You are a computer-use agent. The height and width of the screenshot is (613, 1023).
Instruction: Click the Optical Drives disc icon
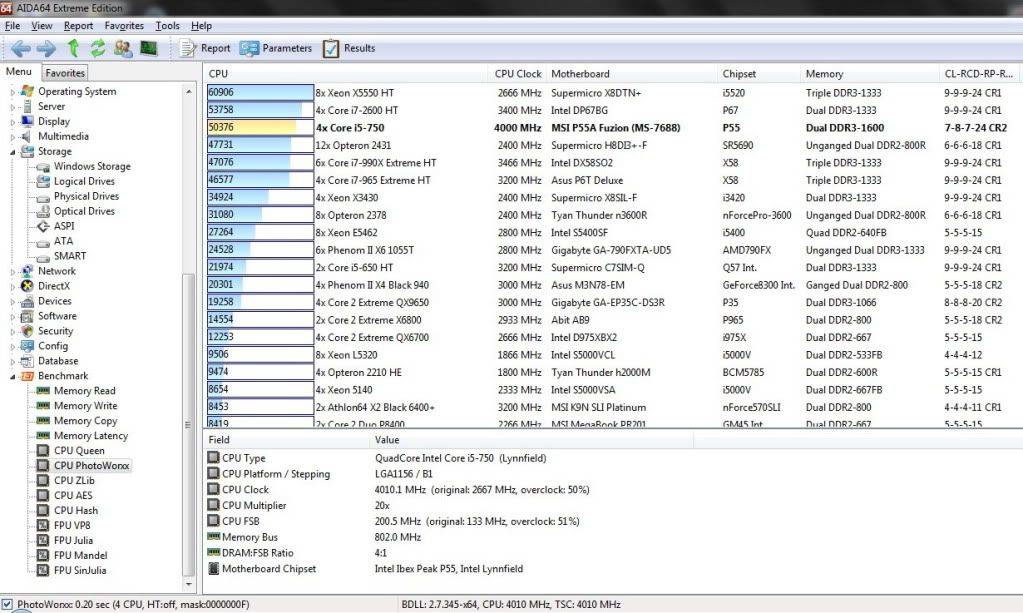tap(43, 211)
